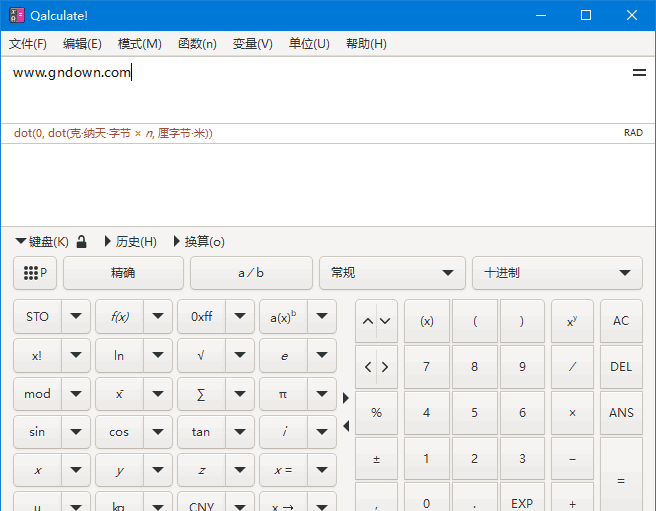Screen dimensions: 656x511
Task: Insert the sum ∑ function
Action: coord(202,394)
